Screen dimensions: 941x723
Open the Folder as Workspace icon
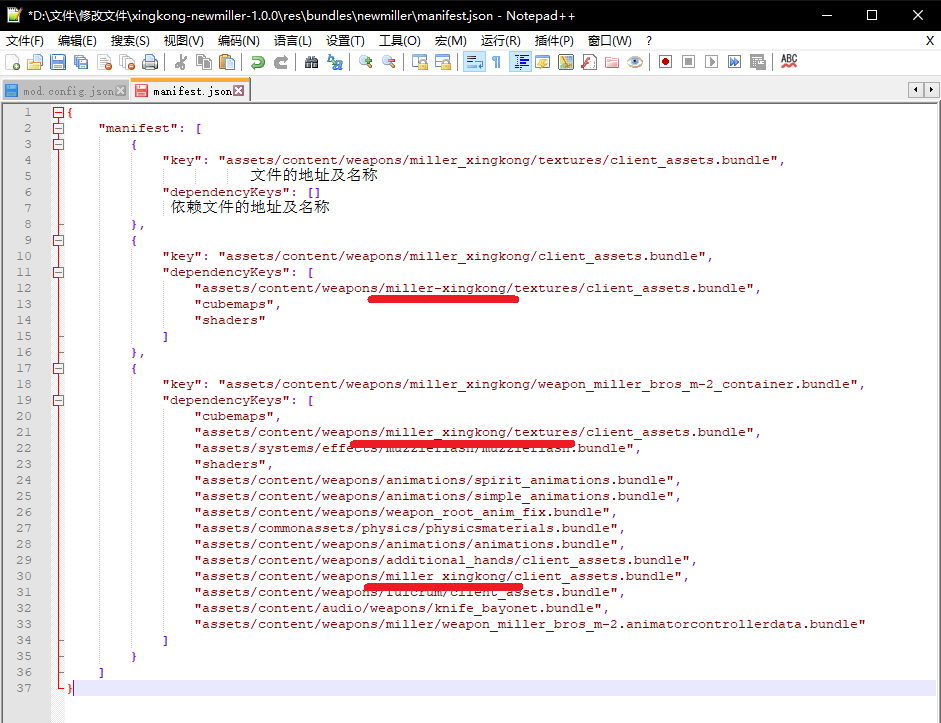[x=612, y=62]
